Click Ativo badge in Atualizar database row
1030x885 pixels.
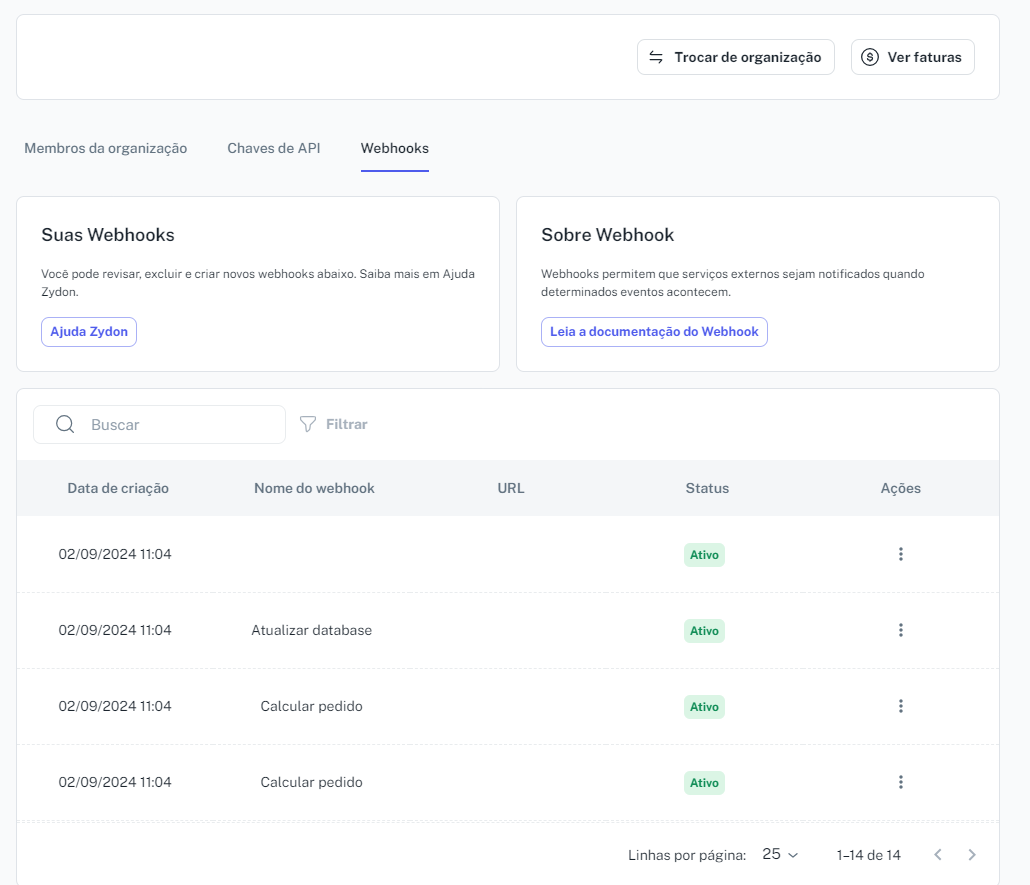[x=704, y=631]
